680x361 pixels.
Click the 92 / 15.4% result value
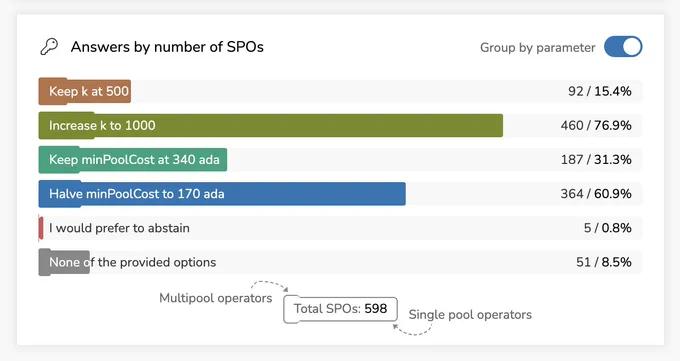tap(600, 91)
